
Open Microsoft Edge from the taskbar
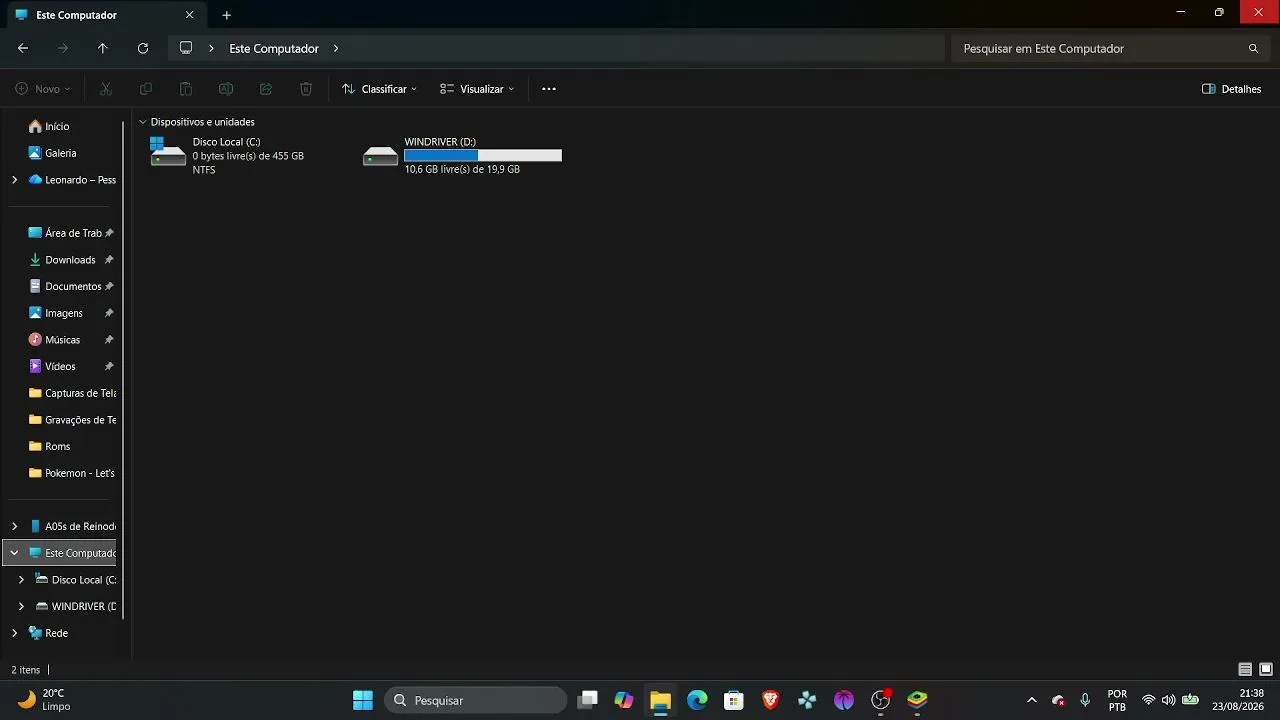tap(697, 700)
